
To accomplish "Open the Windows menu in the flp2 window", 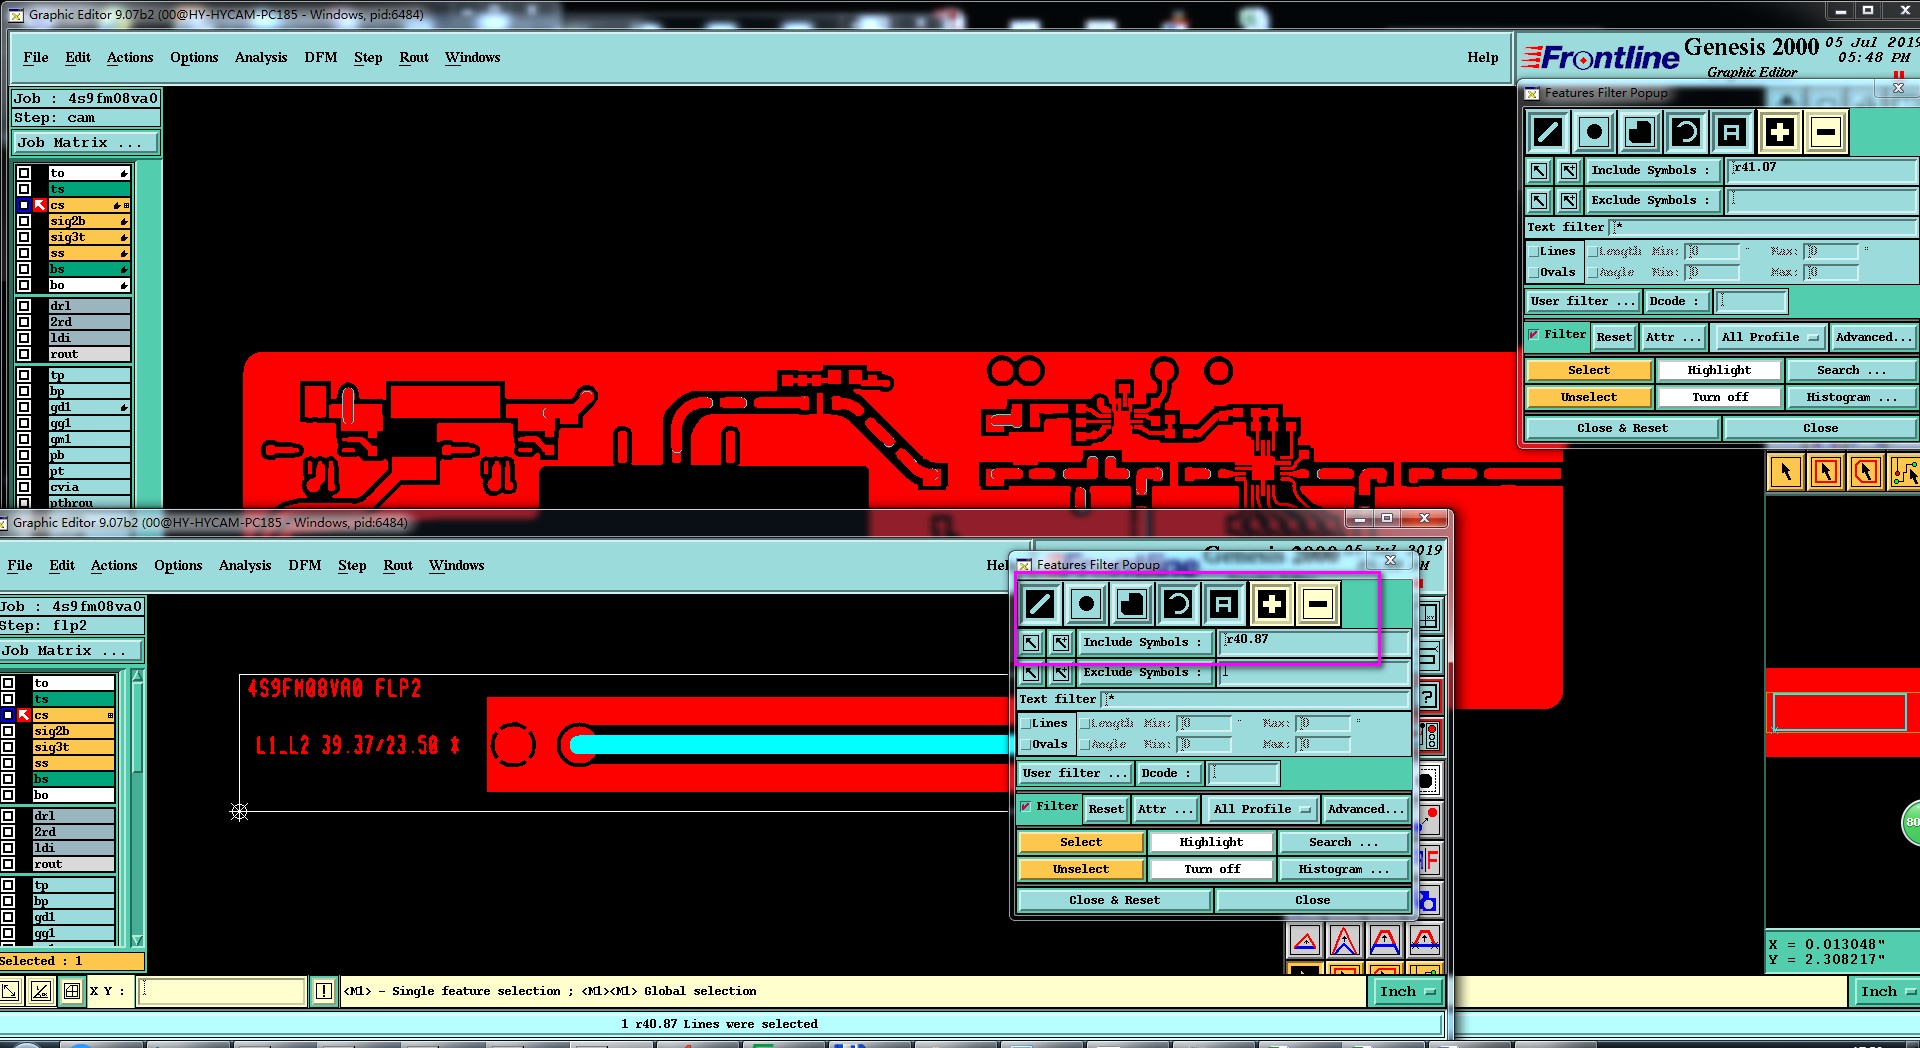I will [457, 566].
